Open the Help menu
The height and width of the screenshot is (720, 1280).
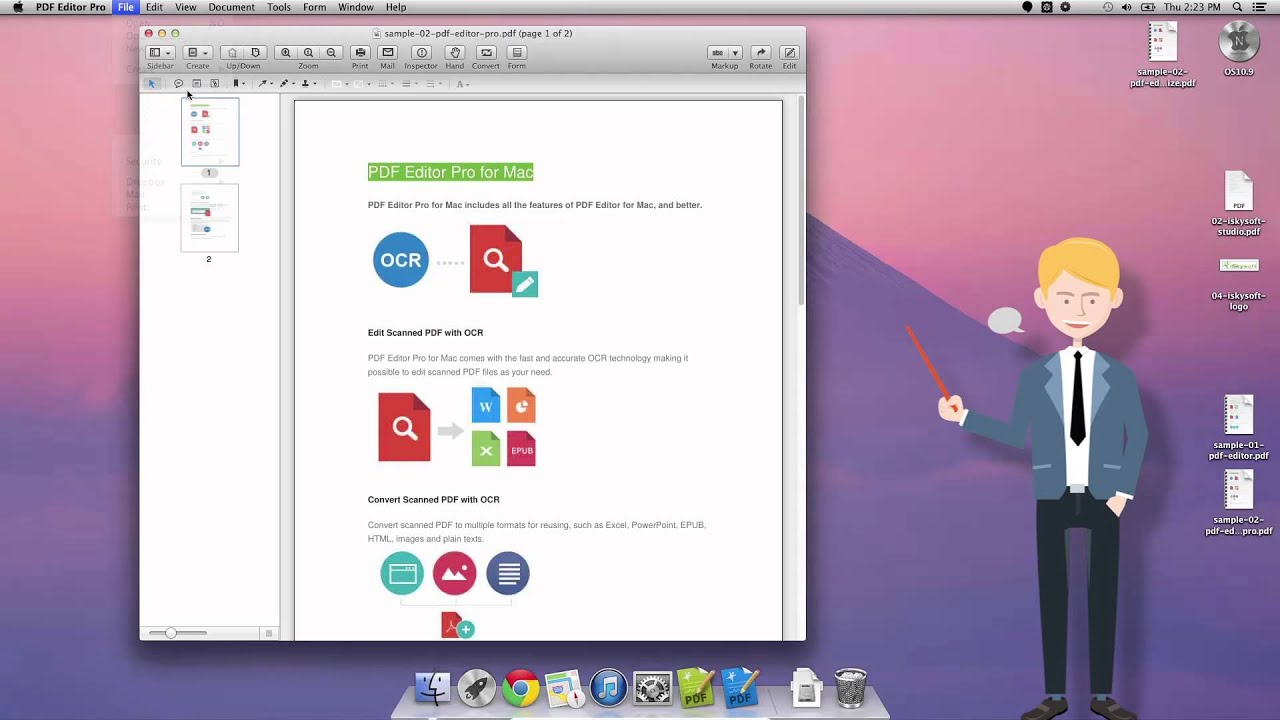point(396,7)
